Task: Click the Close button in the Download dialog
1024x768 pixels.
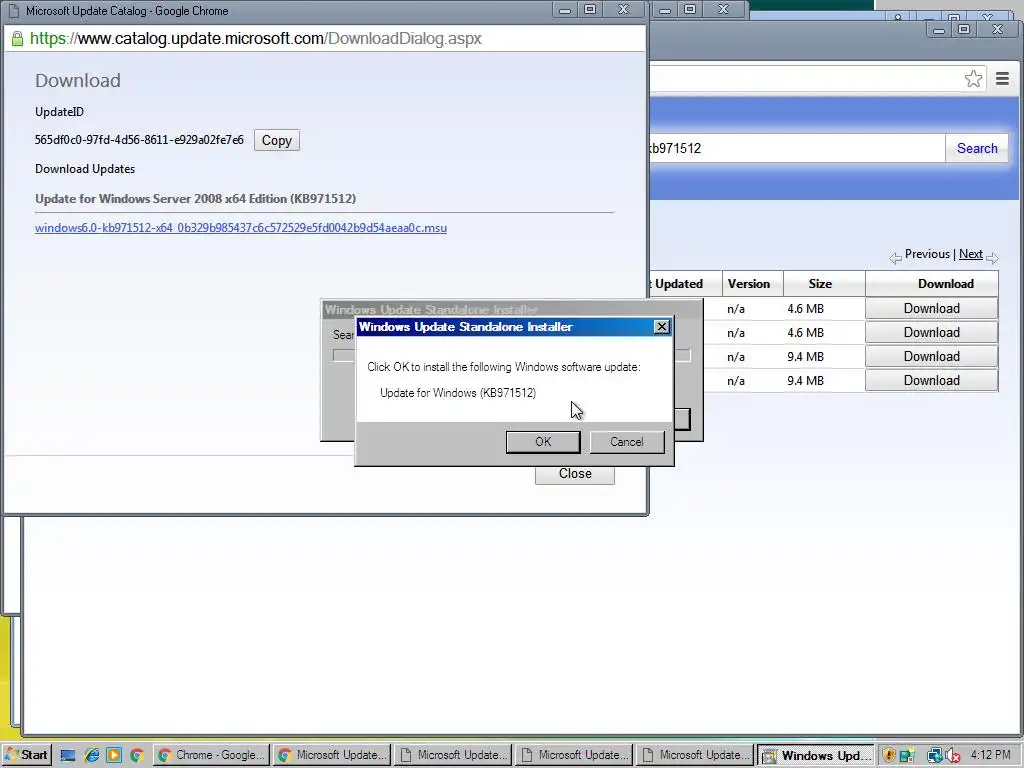Action: (x=575, y=473)
